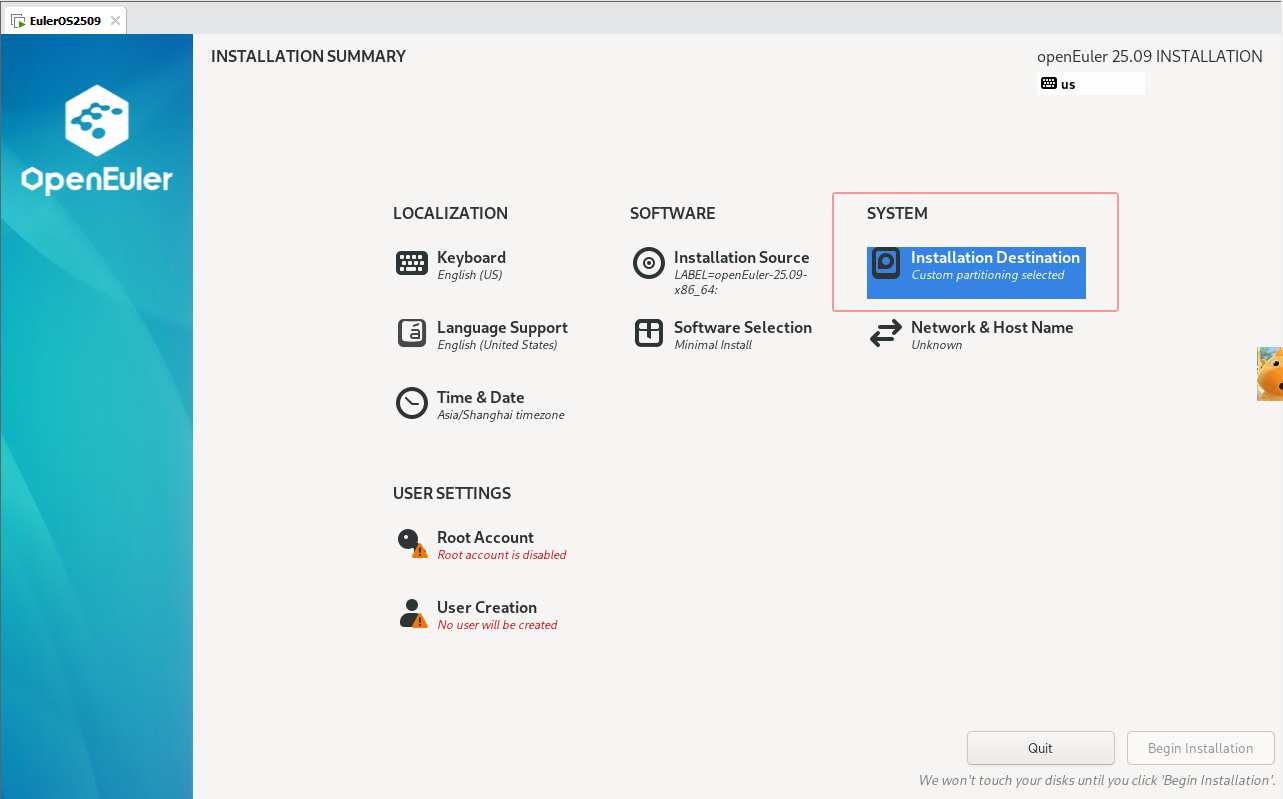Image resolution: width=1283 pixels, height=799 pixels.
Task: Open Keyboard layout settings icon
Action: click(412, 263)
